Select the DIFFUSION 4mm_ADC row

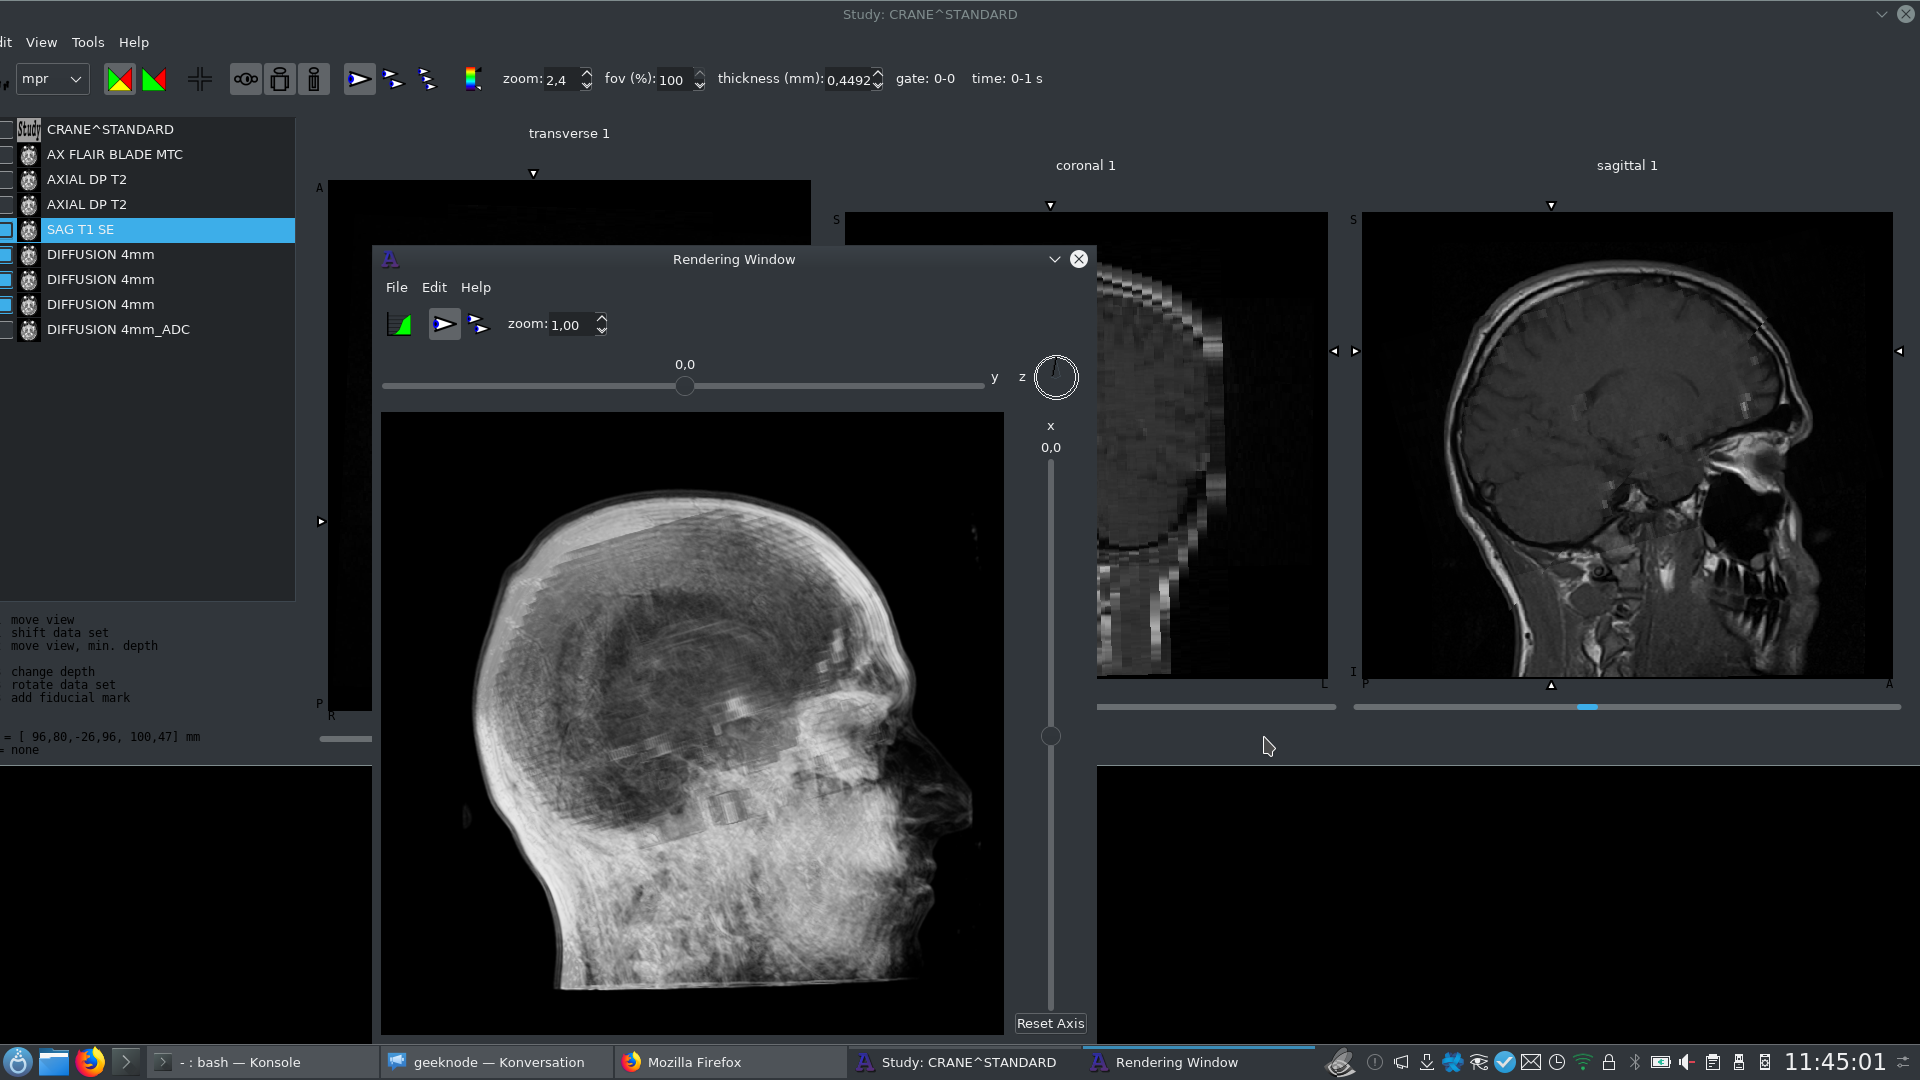tap(147, 330)
